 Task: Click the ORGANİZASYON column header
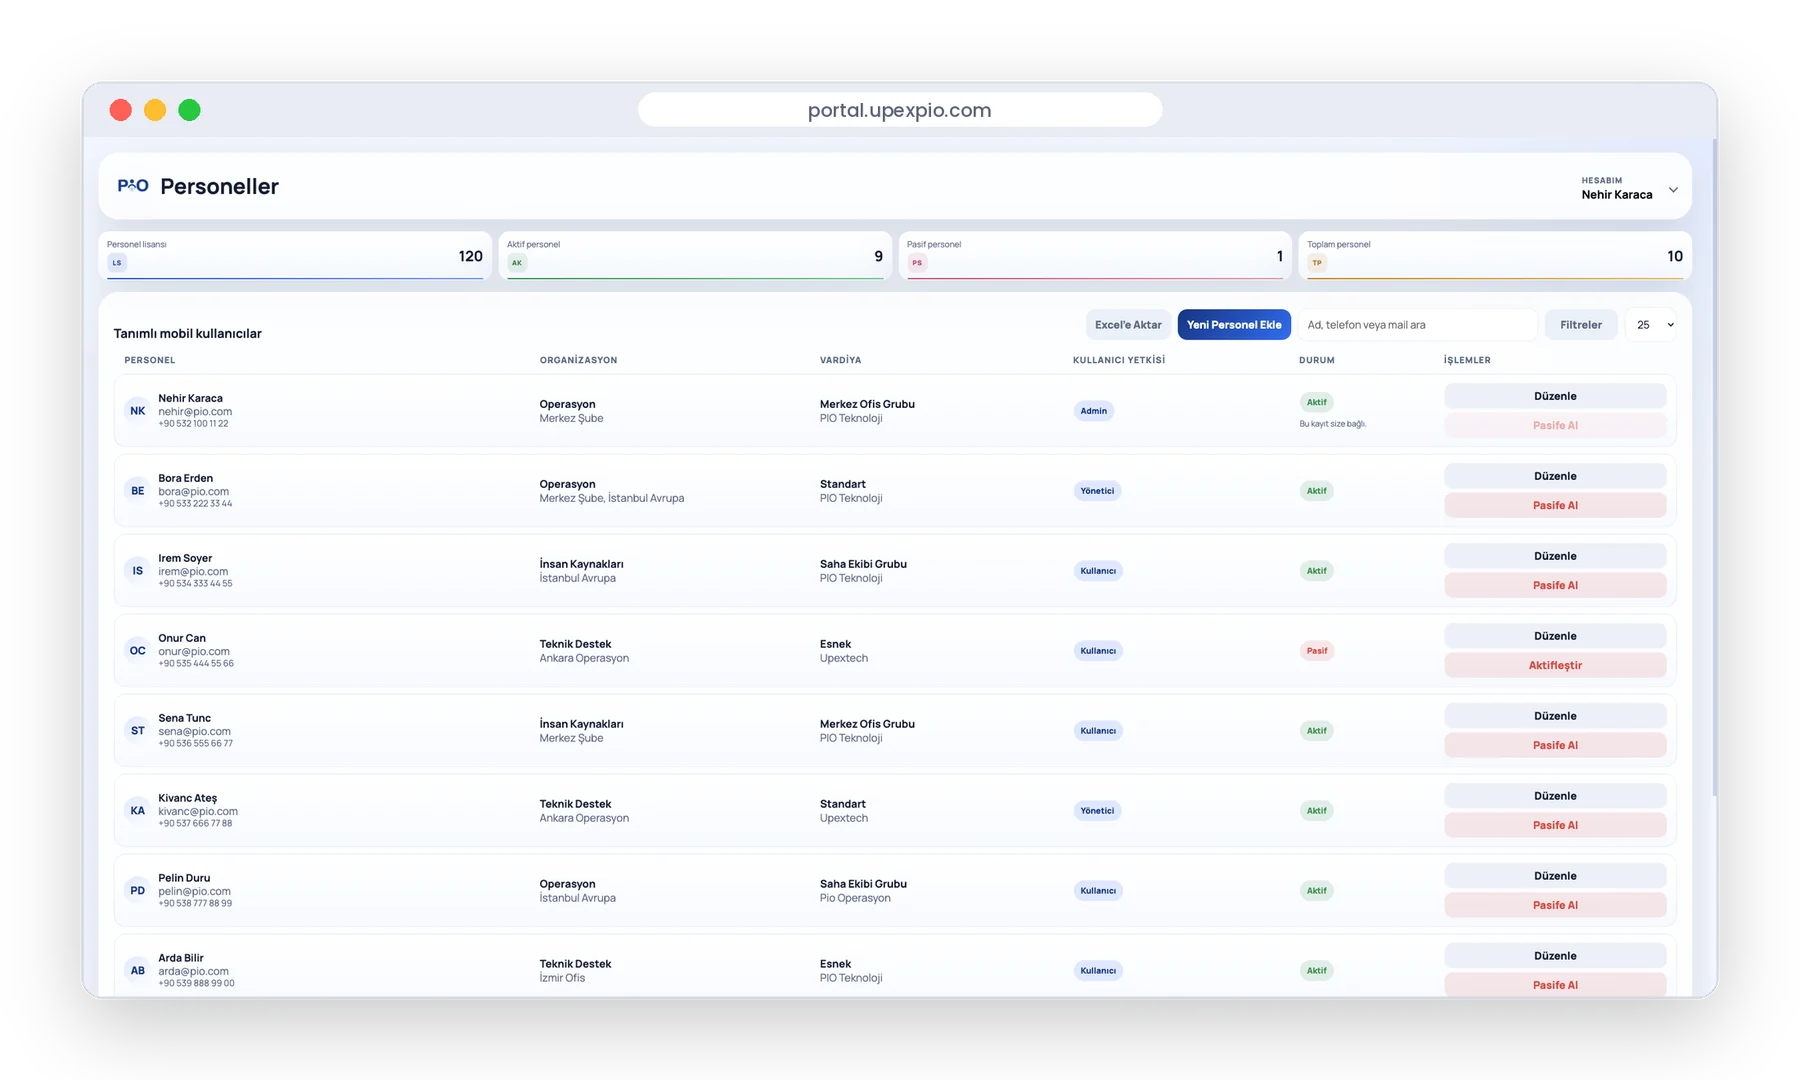[578, 360]
